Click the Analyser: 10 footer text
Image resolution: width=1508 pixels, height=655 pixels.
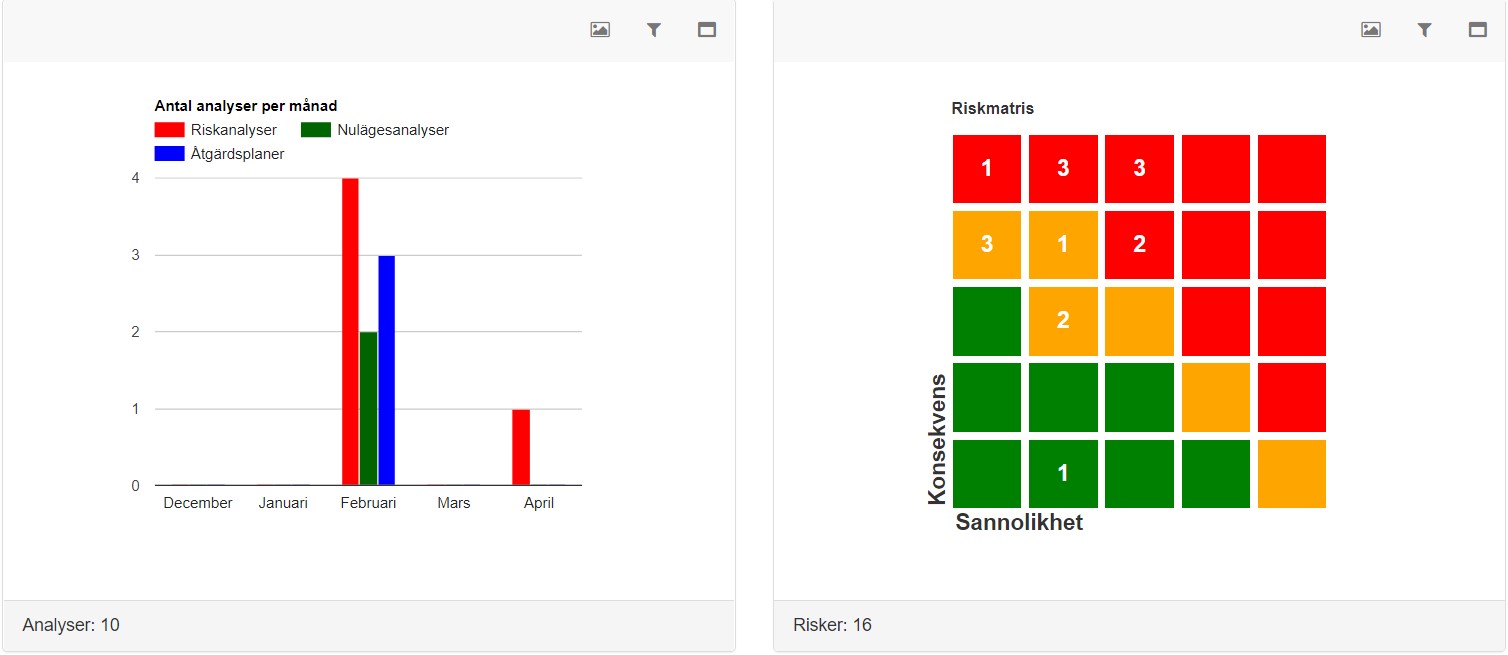pyautogui.click(x=71, y=625)
